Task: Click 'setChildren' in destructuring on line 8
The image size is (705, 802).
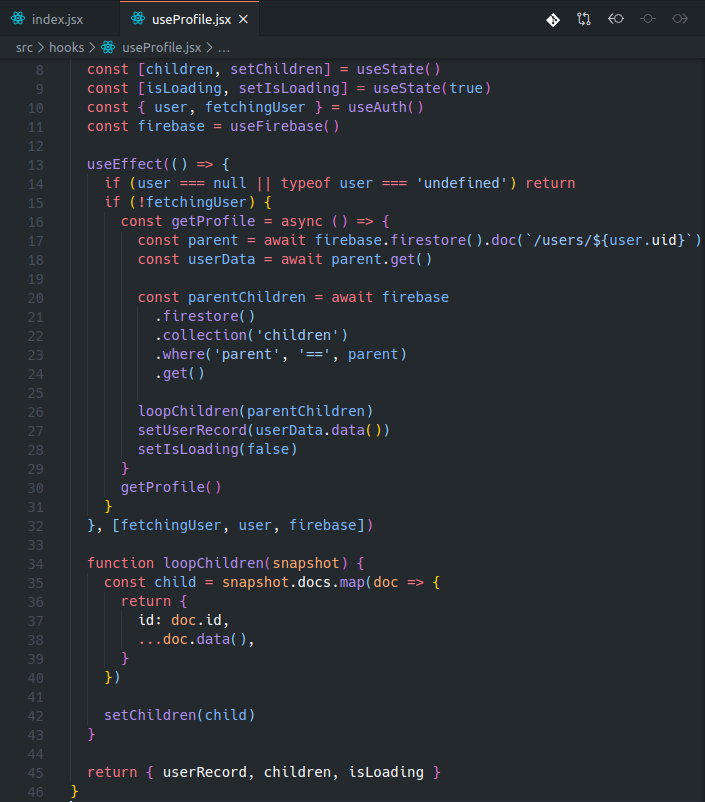Action: click(x=276, y=70)
